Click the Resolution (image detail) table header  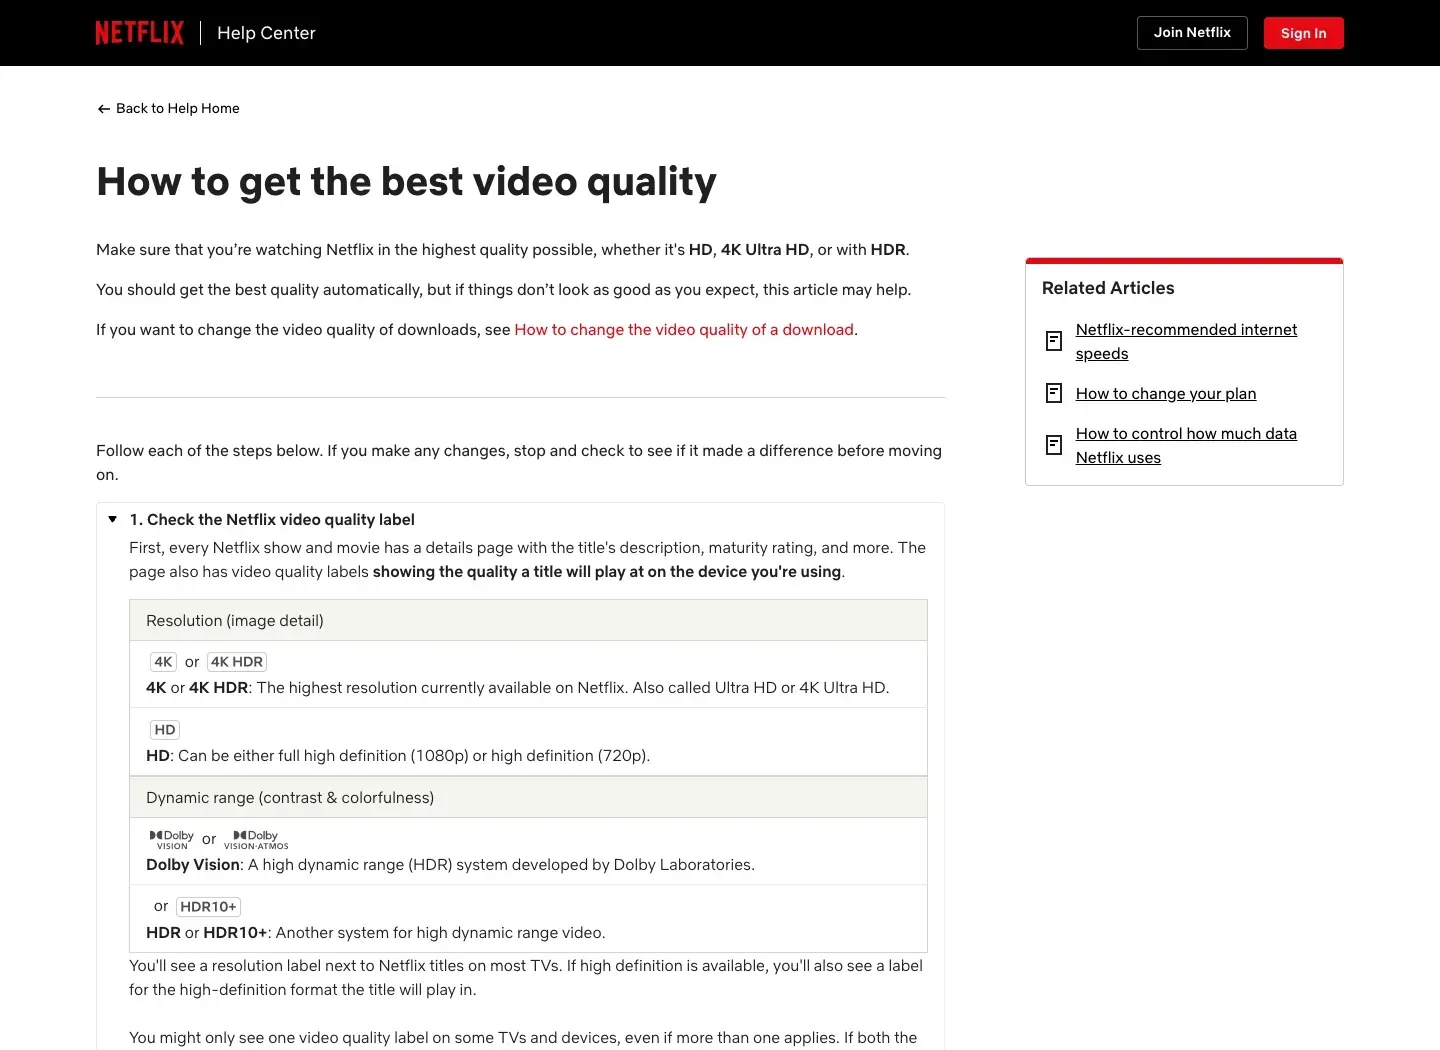pyautogui.click(x=528, y=621)
